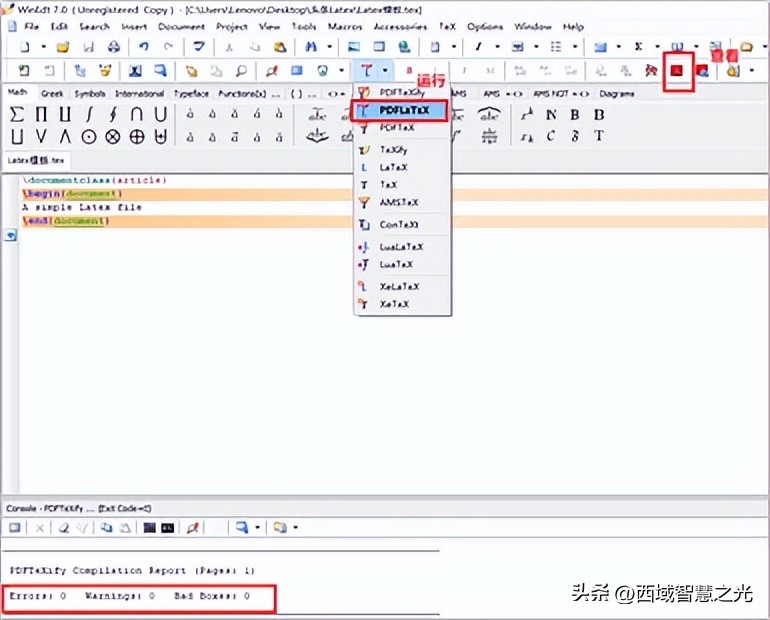Expand the TeX compiler dropdown arrow
The image size is (770, 620).
385,71
